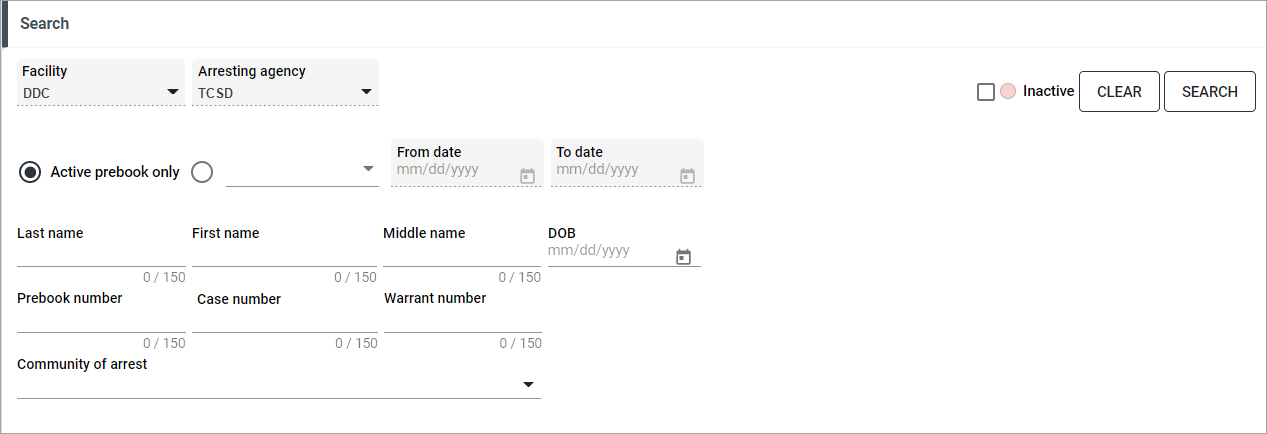Focus the Case number input field
Screen dimensions: 1267x434
[285, 321]
